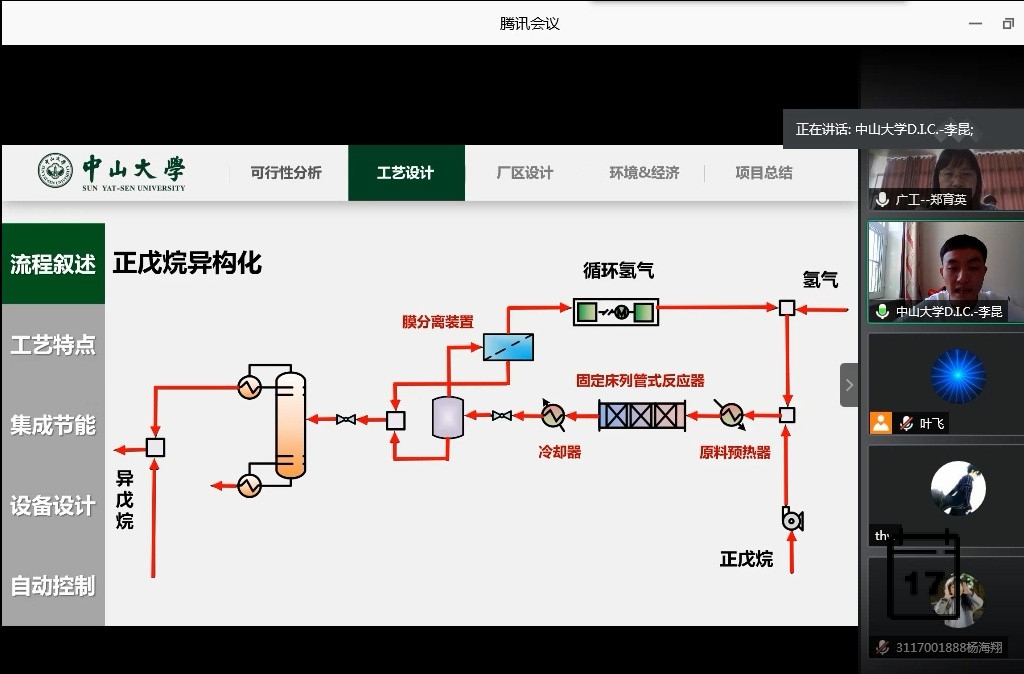Open 集成节能 section in sidebar
The width and height of the screenshot is (1024, 674).
pos(53,425)
